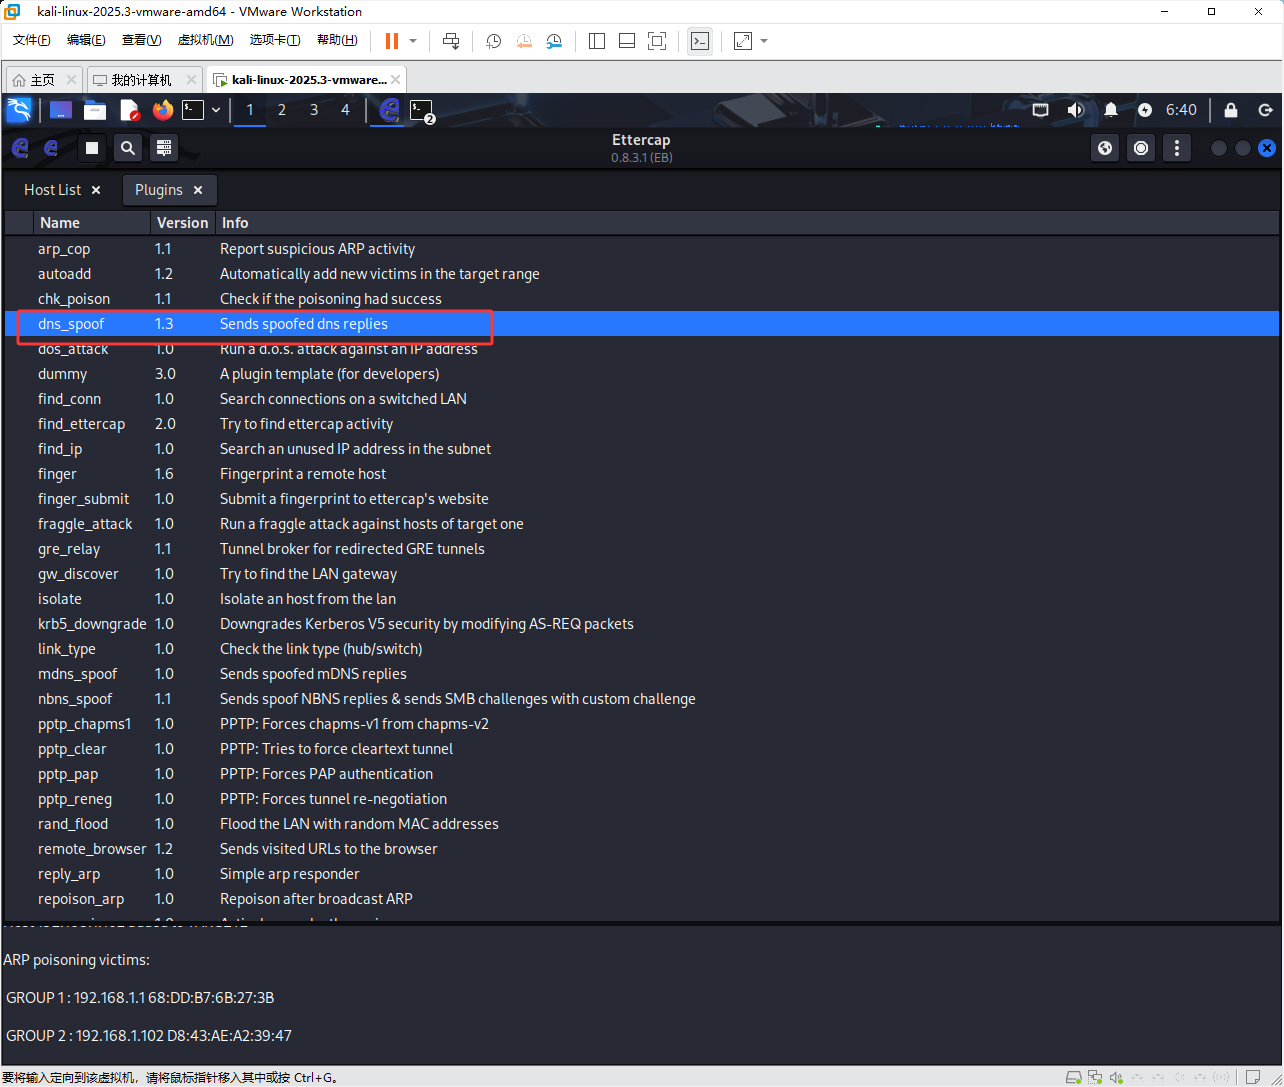Click VMware hard disk status icon
This screenshot has width=1284, height=1087.
(x=1074, y=1077)
